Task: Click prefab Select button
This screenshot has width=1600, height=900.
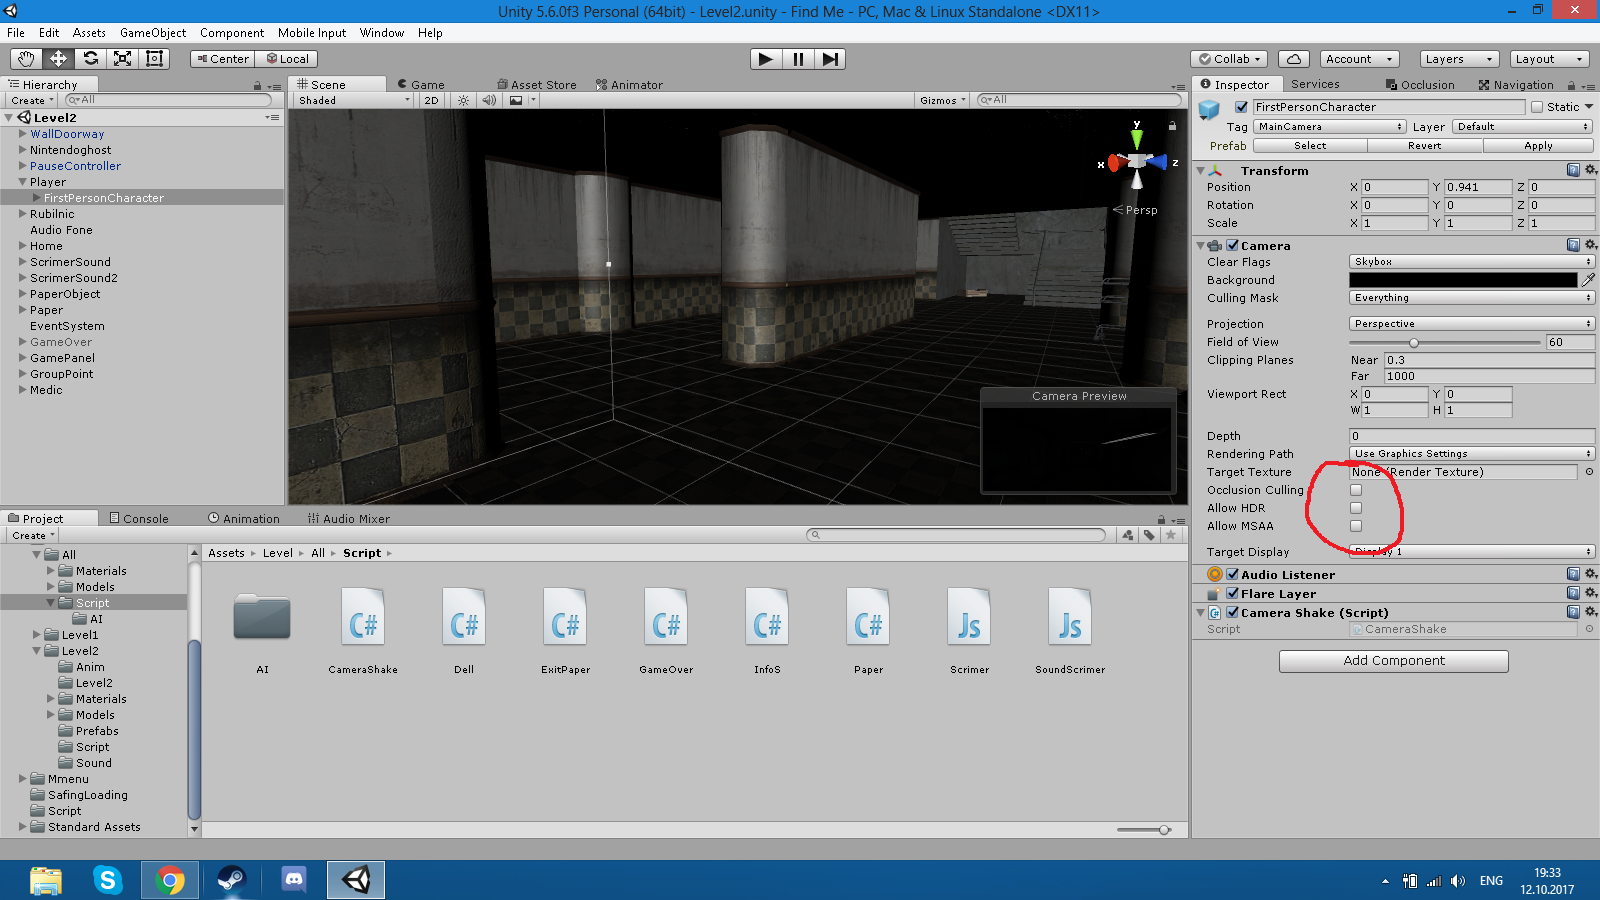Action: [x=1310, y=146]
